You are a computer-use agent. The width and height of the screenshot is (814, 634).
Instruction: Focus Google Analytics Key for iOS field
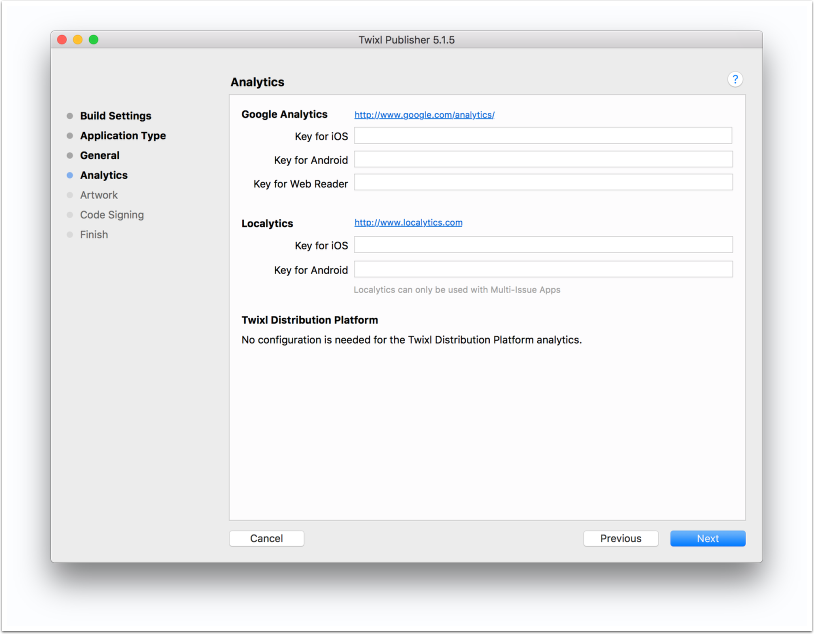pos(543,136)
